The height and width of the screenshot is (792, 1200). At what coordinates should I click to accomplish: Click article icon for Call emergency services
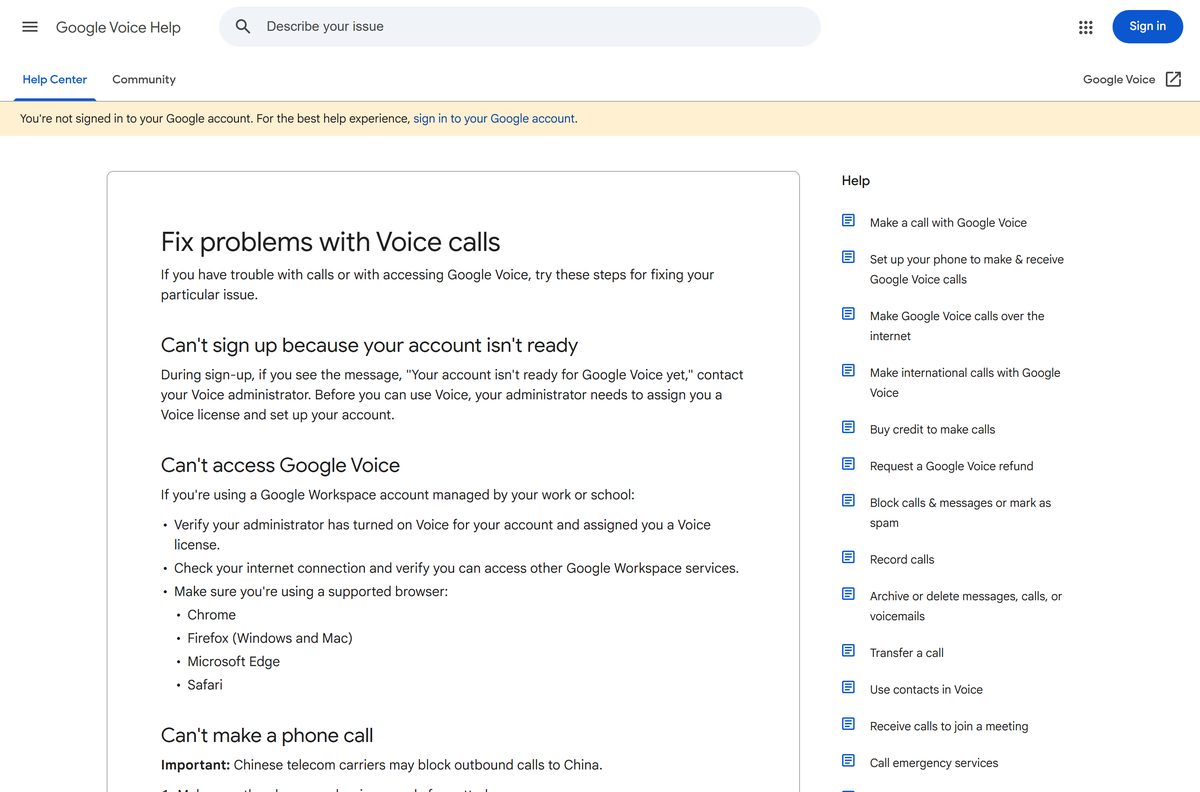click(x=848, y=761)
